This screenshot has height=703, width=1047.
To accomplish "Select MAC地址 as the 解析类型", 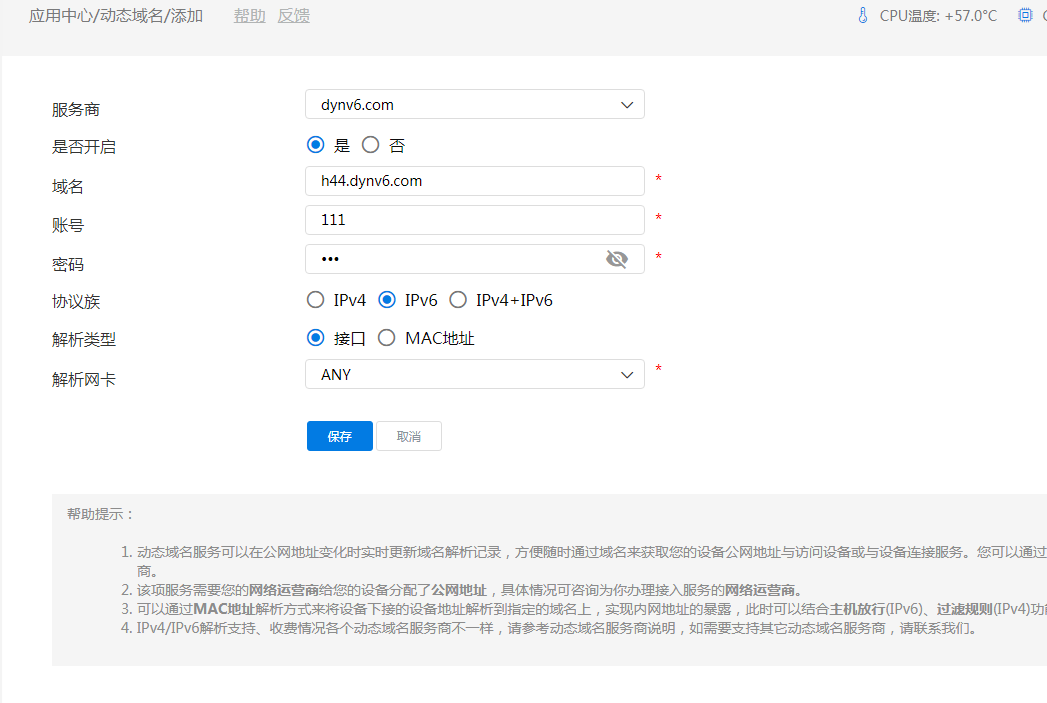I will pos(387,339).
